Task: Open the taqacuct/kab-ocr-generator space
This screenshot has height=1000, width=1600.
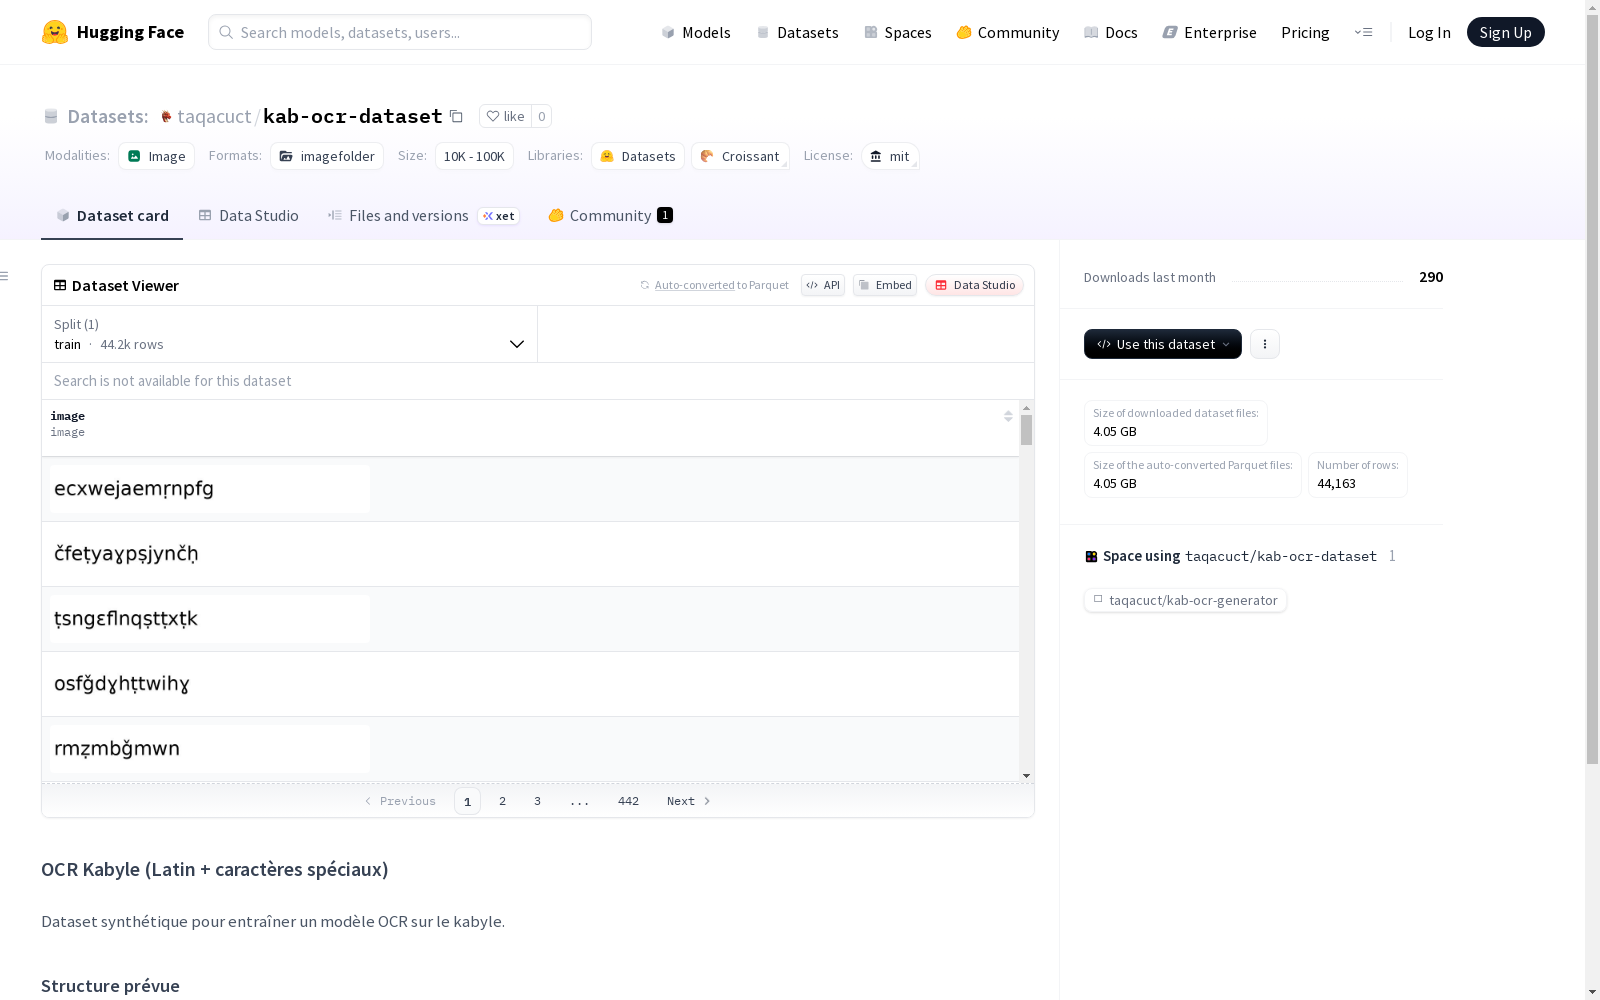Action: [1185, 600]
